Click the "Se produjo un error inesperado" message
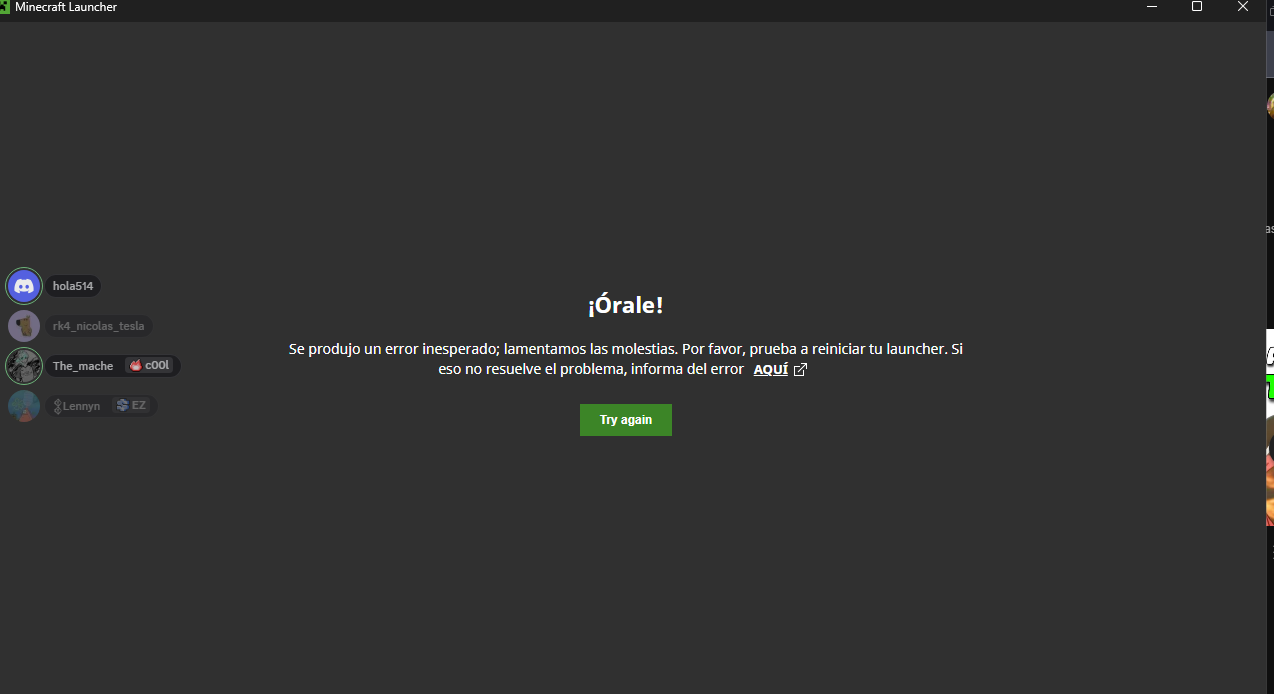Screen dimensions: 1274x694 point(625,359)
